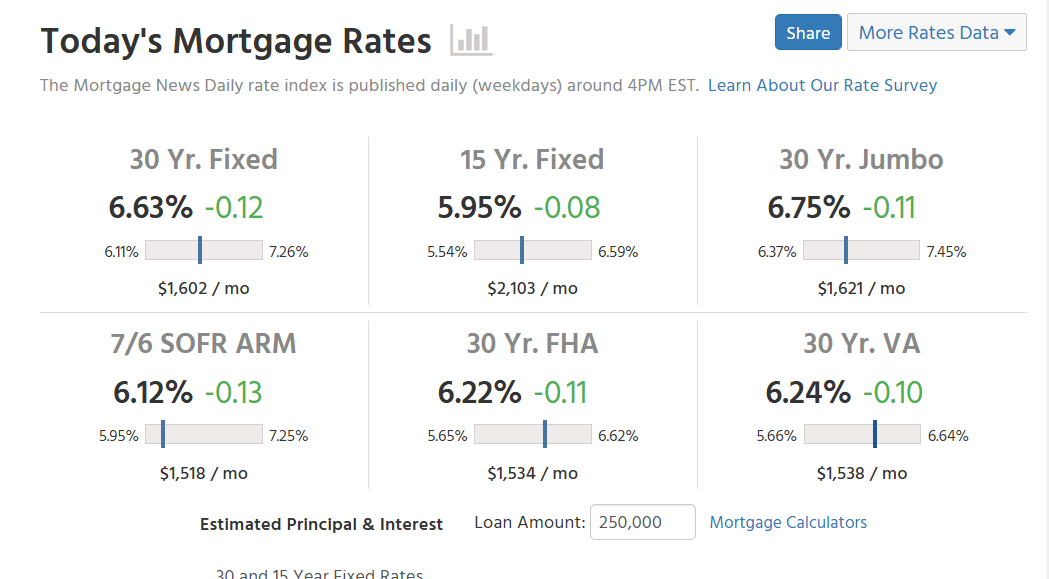
Task: Click the 7/6 SOFR ARM heading
Action: 203,343
